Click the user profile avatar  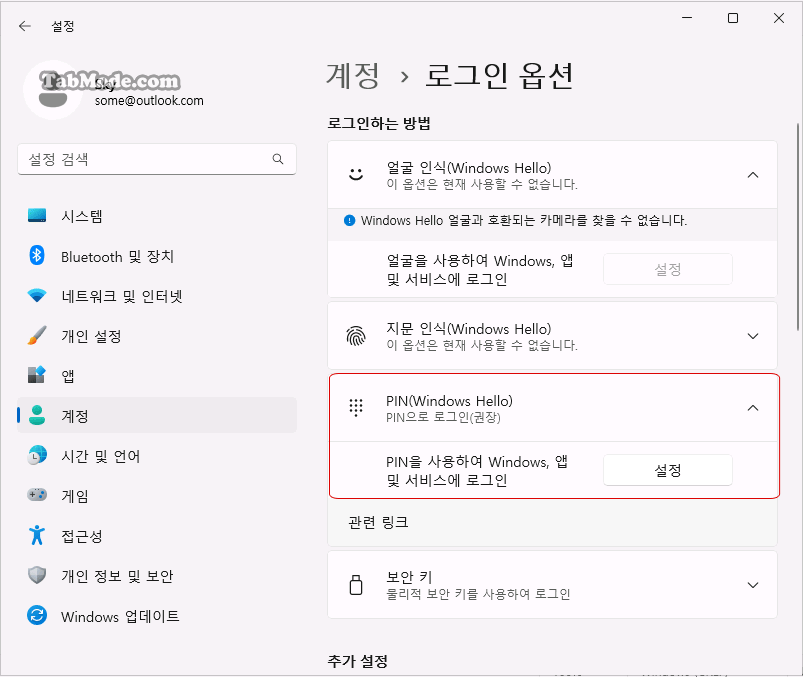[53, 90]
